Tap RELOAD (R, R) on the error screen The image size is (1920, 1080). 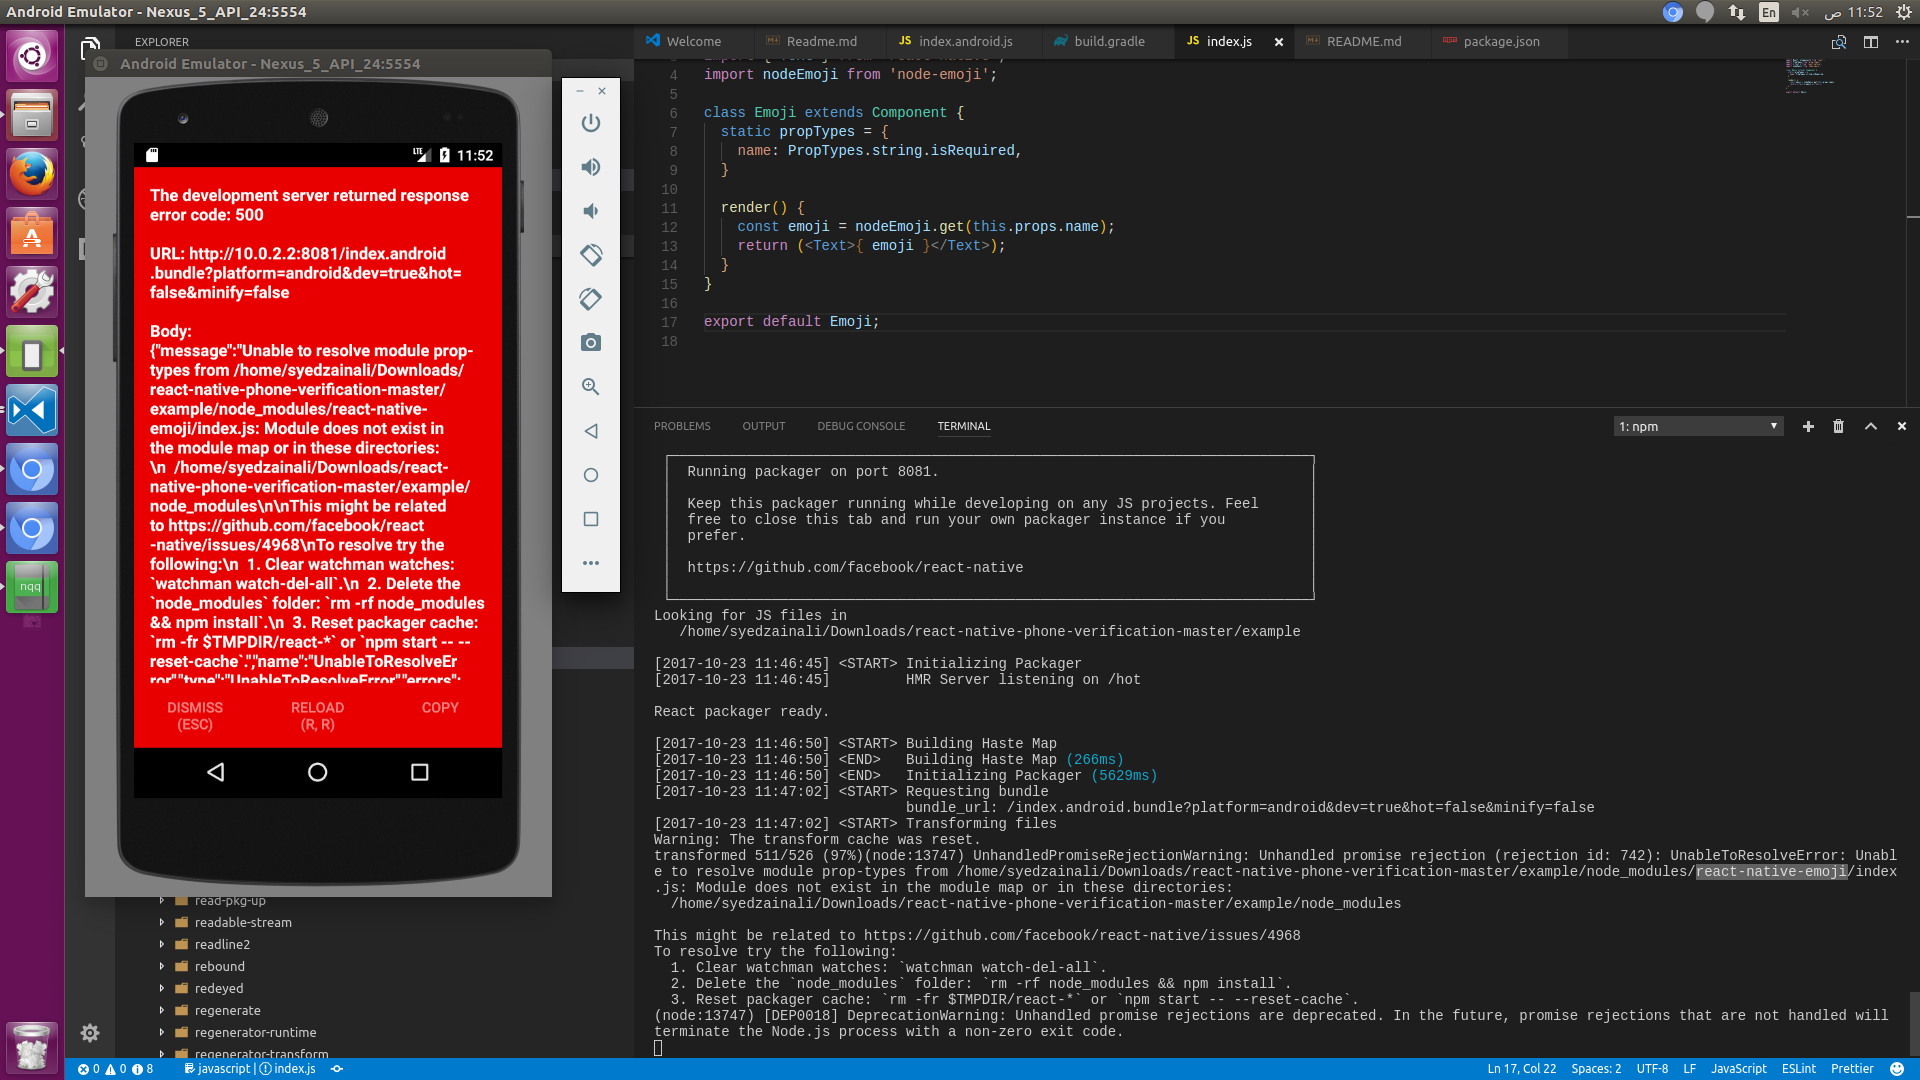[318, 716]
